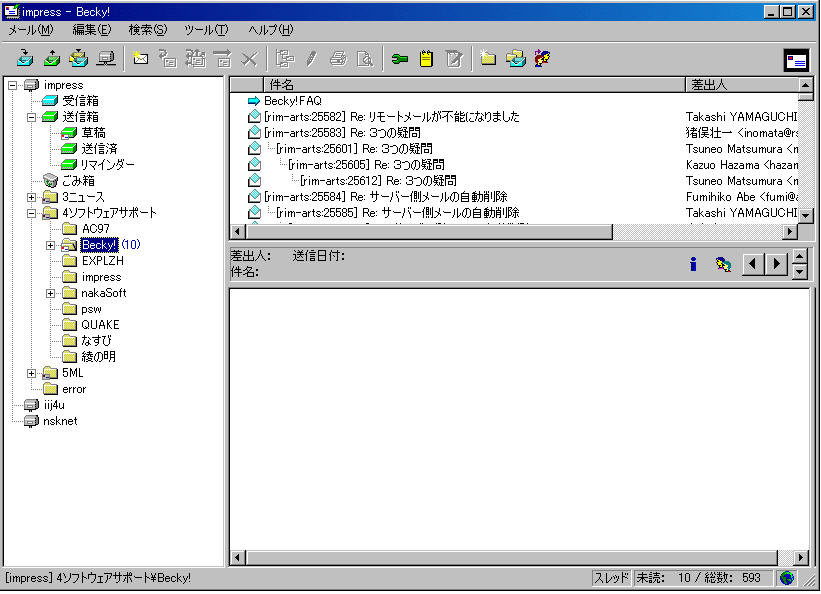Open remote mailbox computer icon
This screenshot has height=594, width=821.
point(106,58)
